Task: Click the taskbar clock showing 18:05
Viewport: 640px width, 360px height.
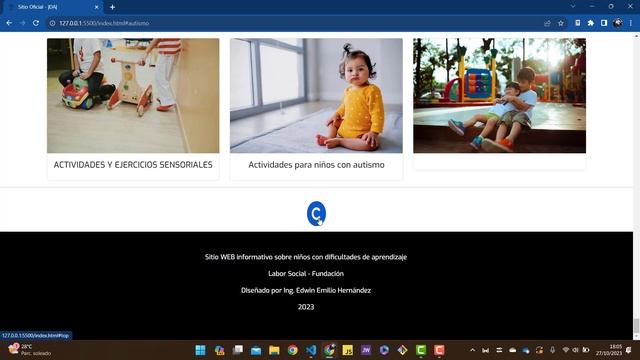Action: [609, 350]
